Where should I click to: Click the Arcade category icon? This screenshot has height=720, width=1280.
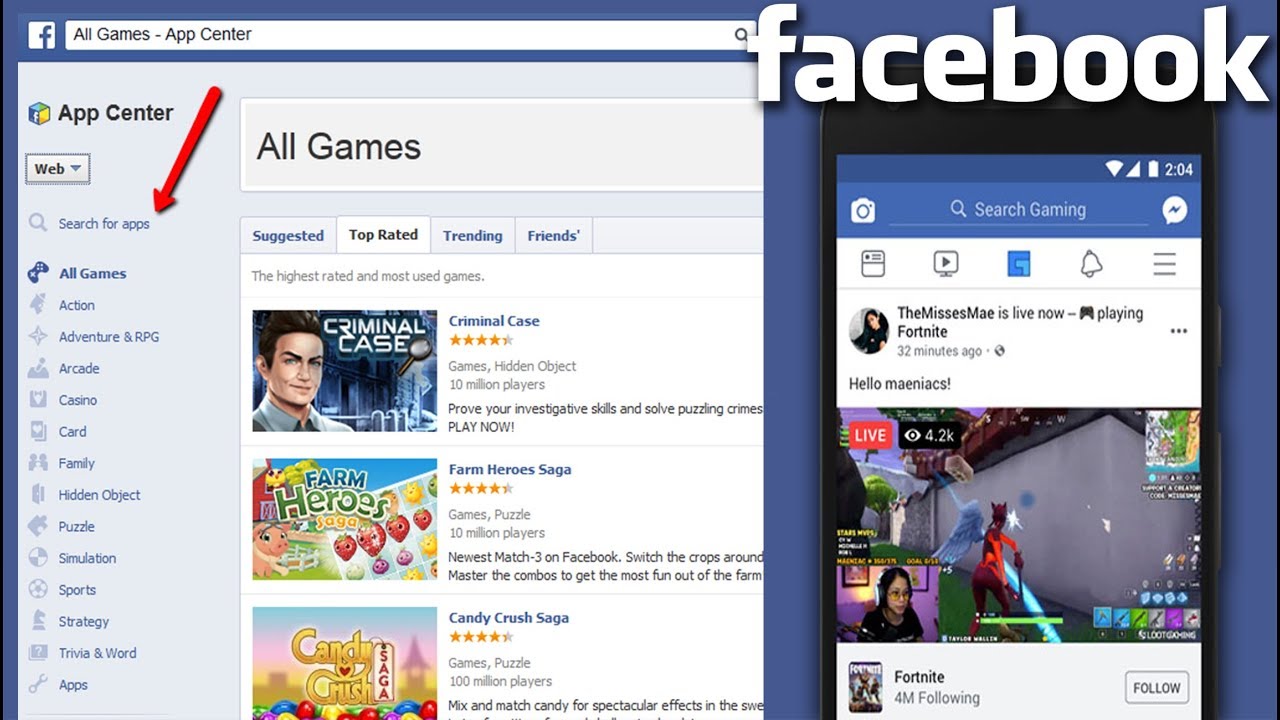[x=38, y=368]
